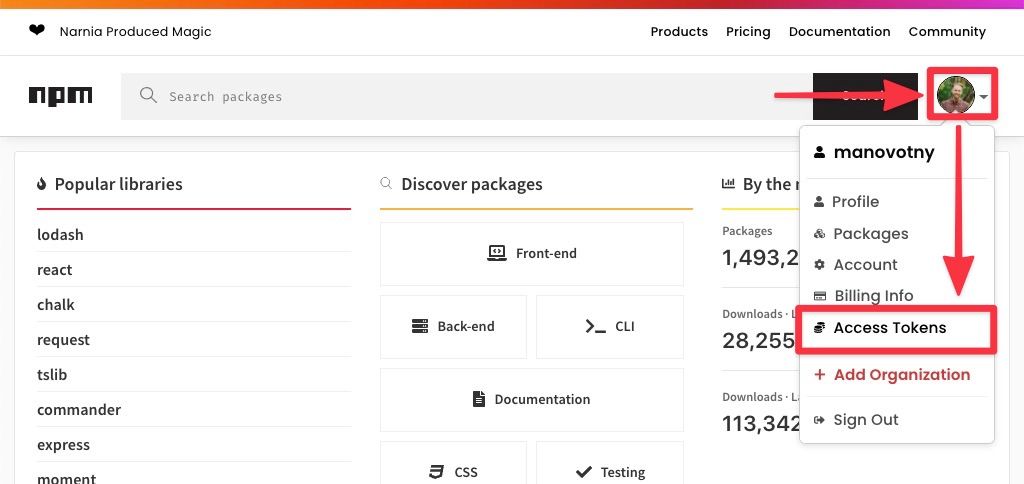
Task: Open the moment library link
Action: coord(67,479)
